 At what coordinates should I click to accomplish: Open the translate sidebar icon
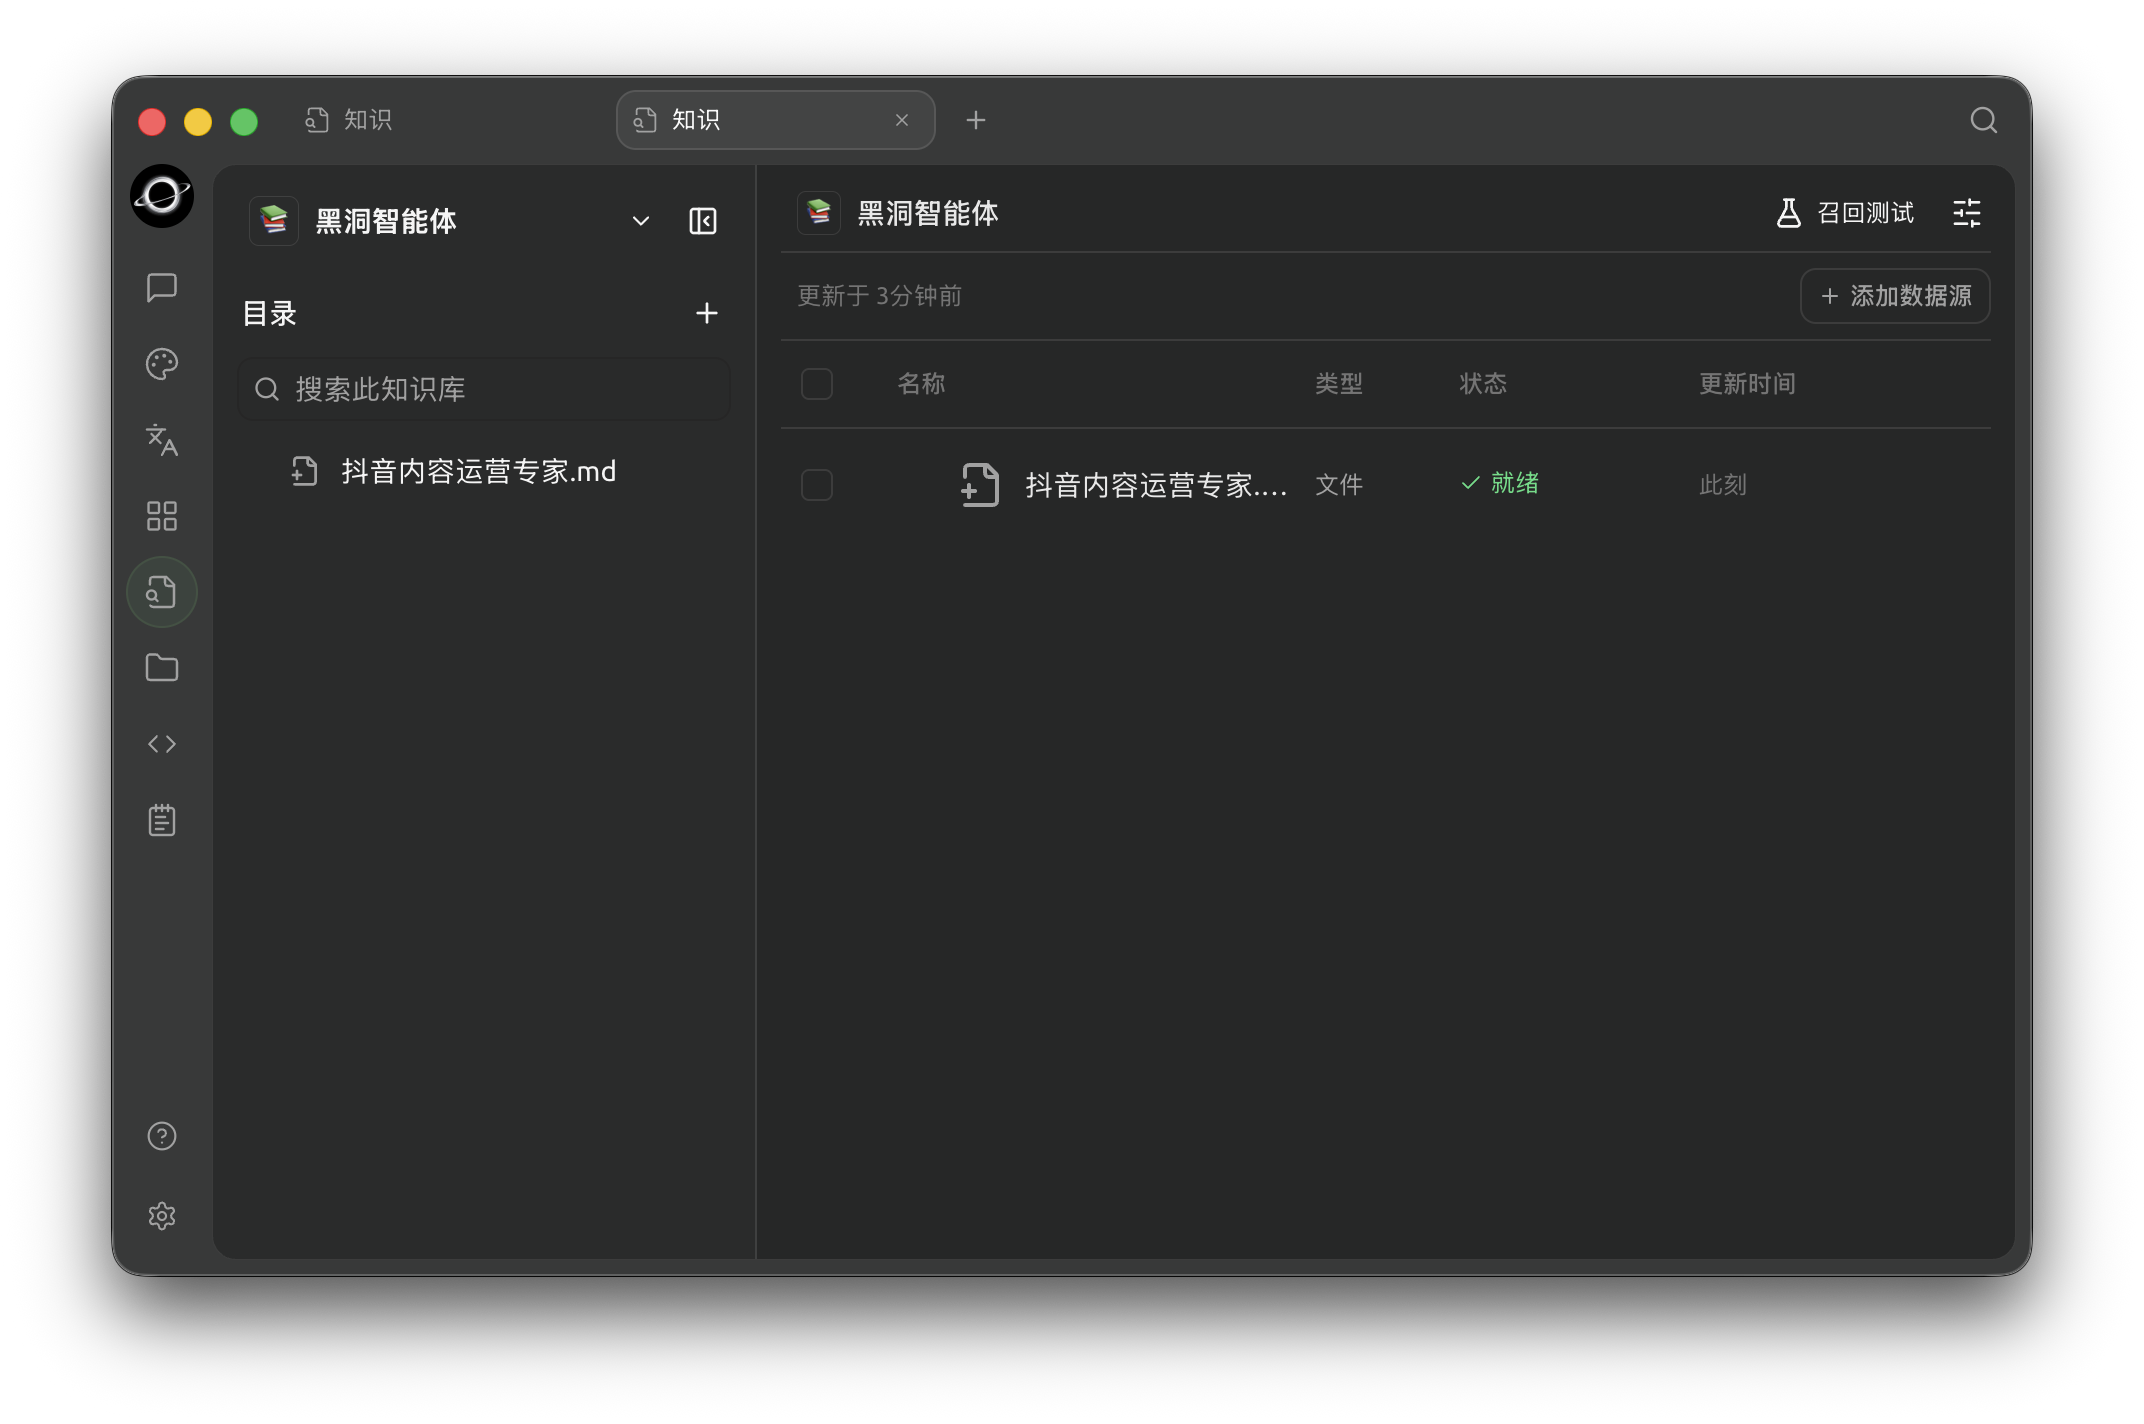[162, 440]
